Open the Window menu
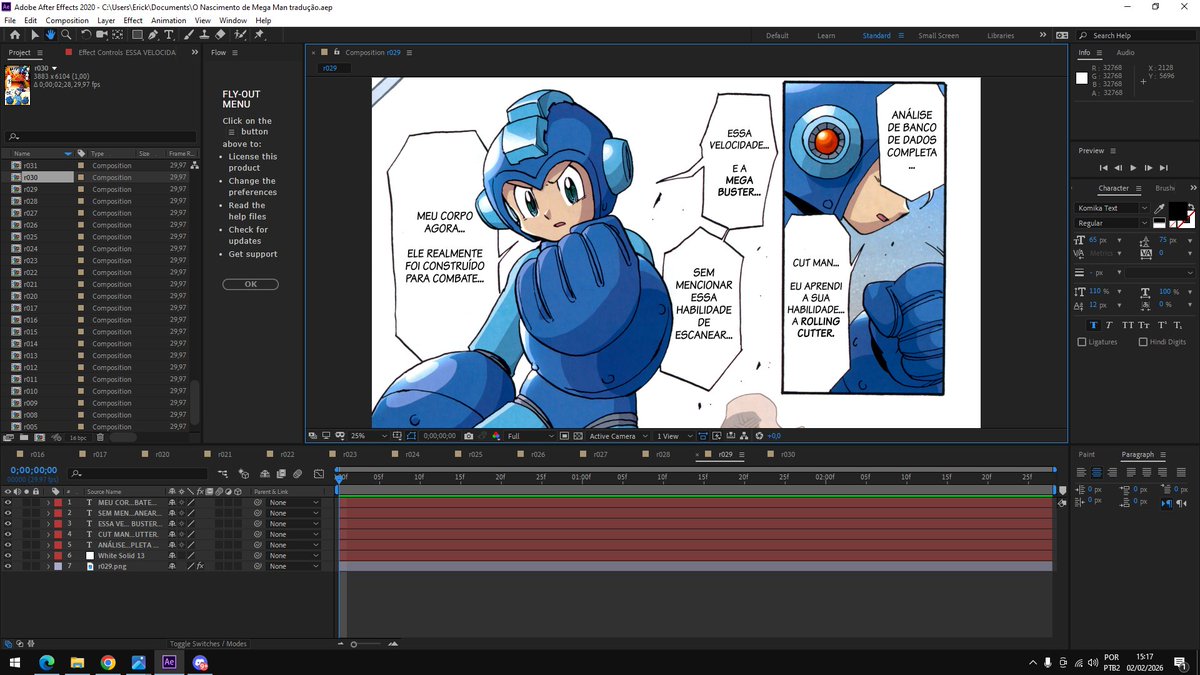 pyautogui.click(x=233, y=20)
